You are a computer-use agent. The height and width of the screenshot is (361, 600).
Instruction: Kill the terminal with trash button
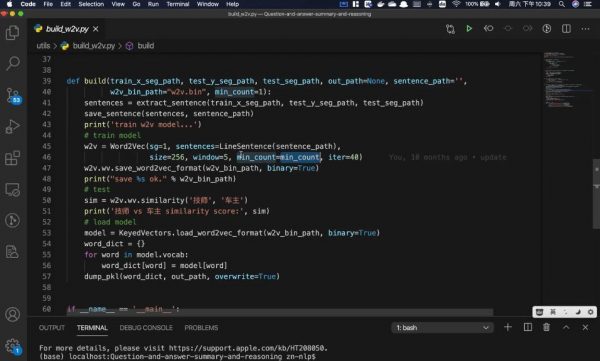coord(546,327)
